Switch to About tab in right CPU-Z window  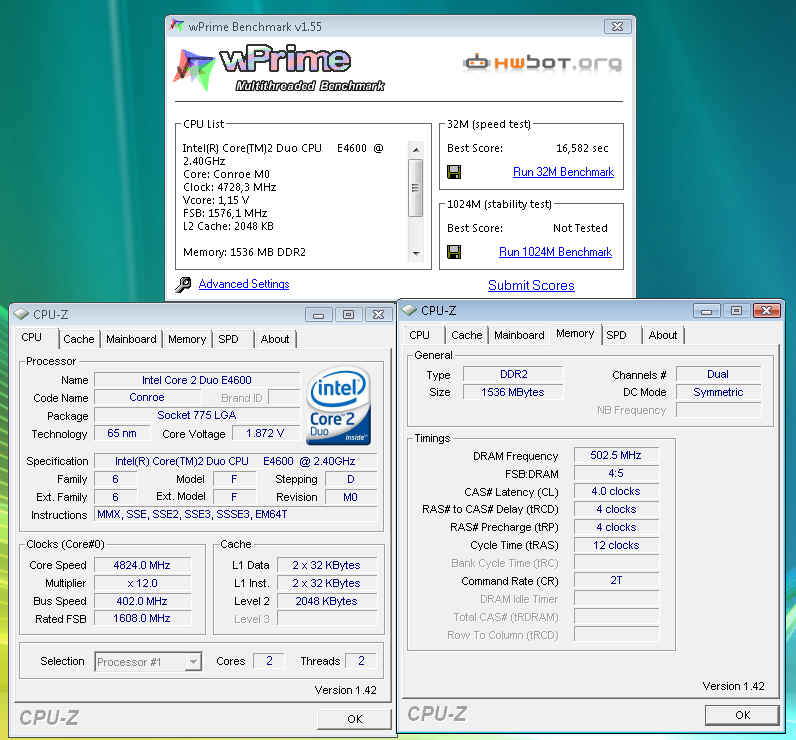coord(662,335)
